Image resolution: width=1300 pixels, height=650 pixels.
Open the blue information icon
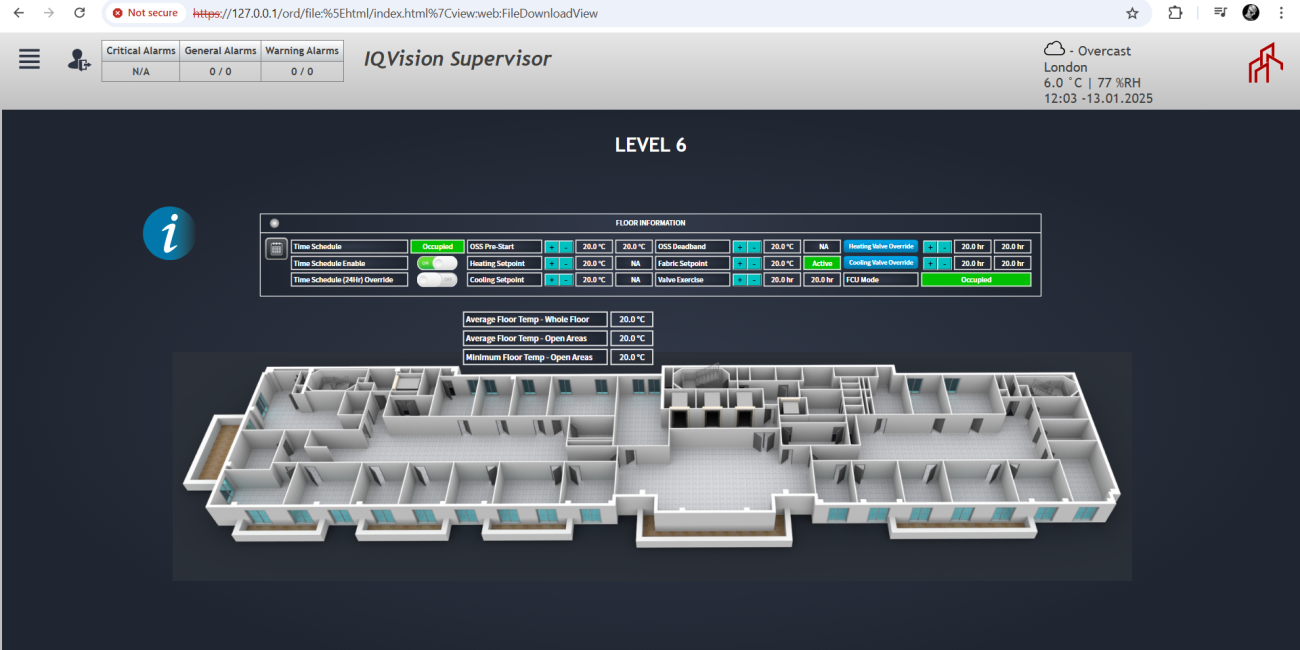coord(168,234)
